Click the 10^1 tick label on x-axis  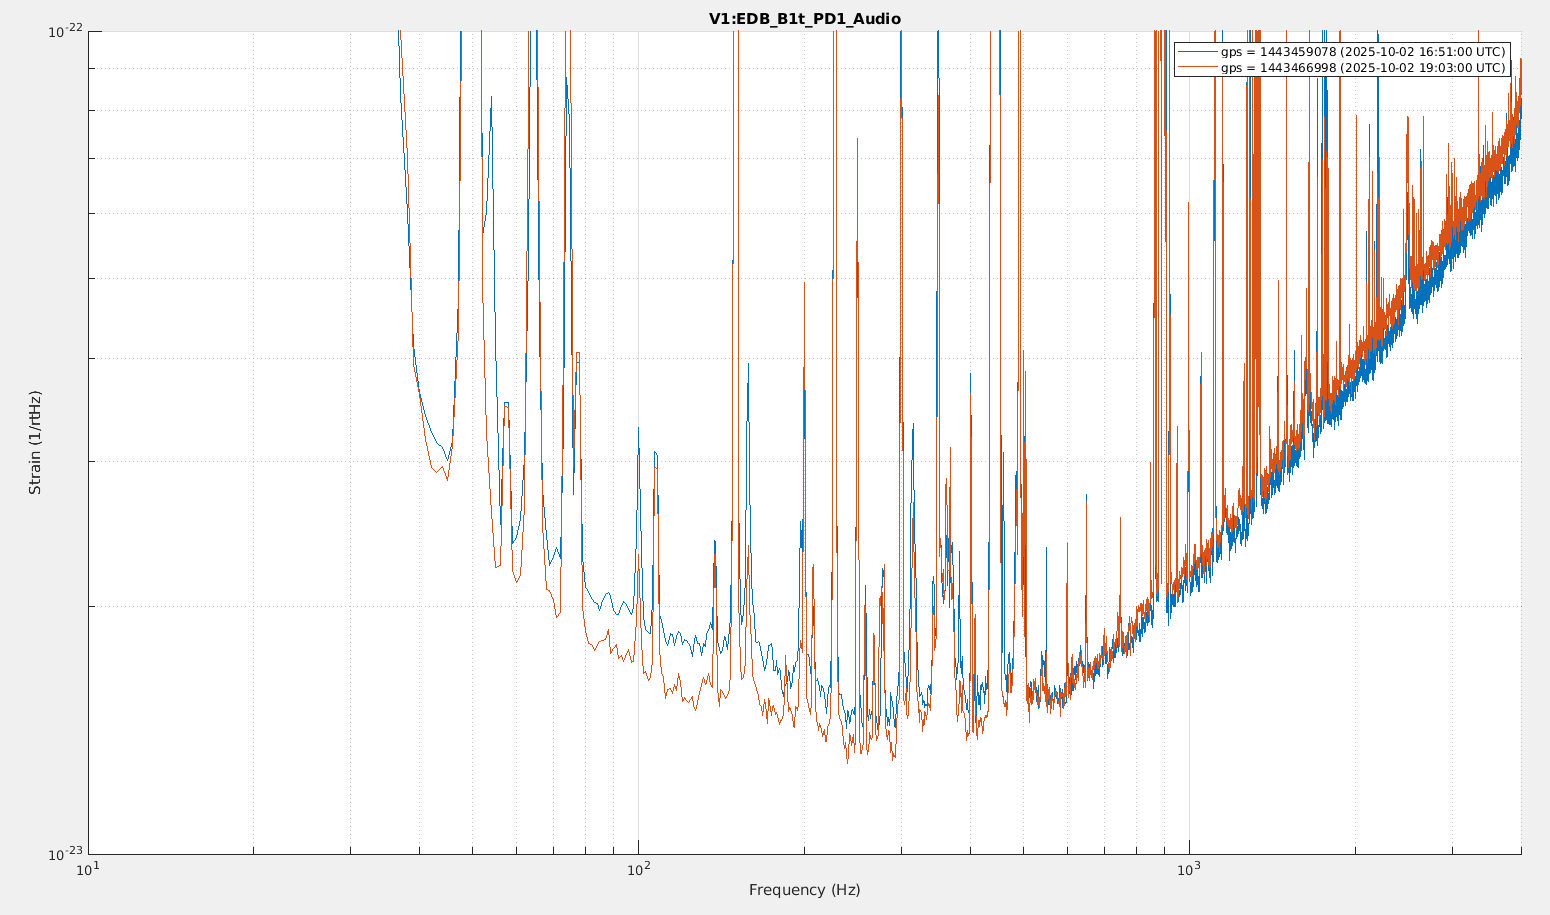click(x=88, y=871)
